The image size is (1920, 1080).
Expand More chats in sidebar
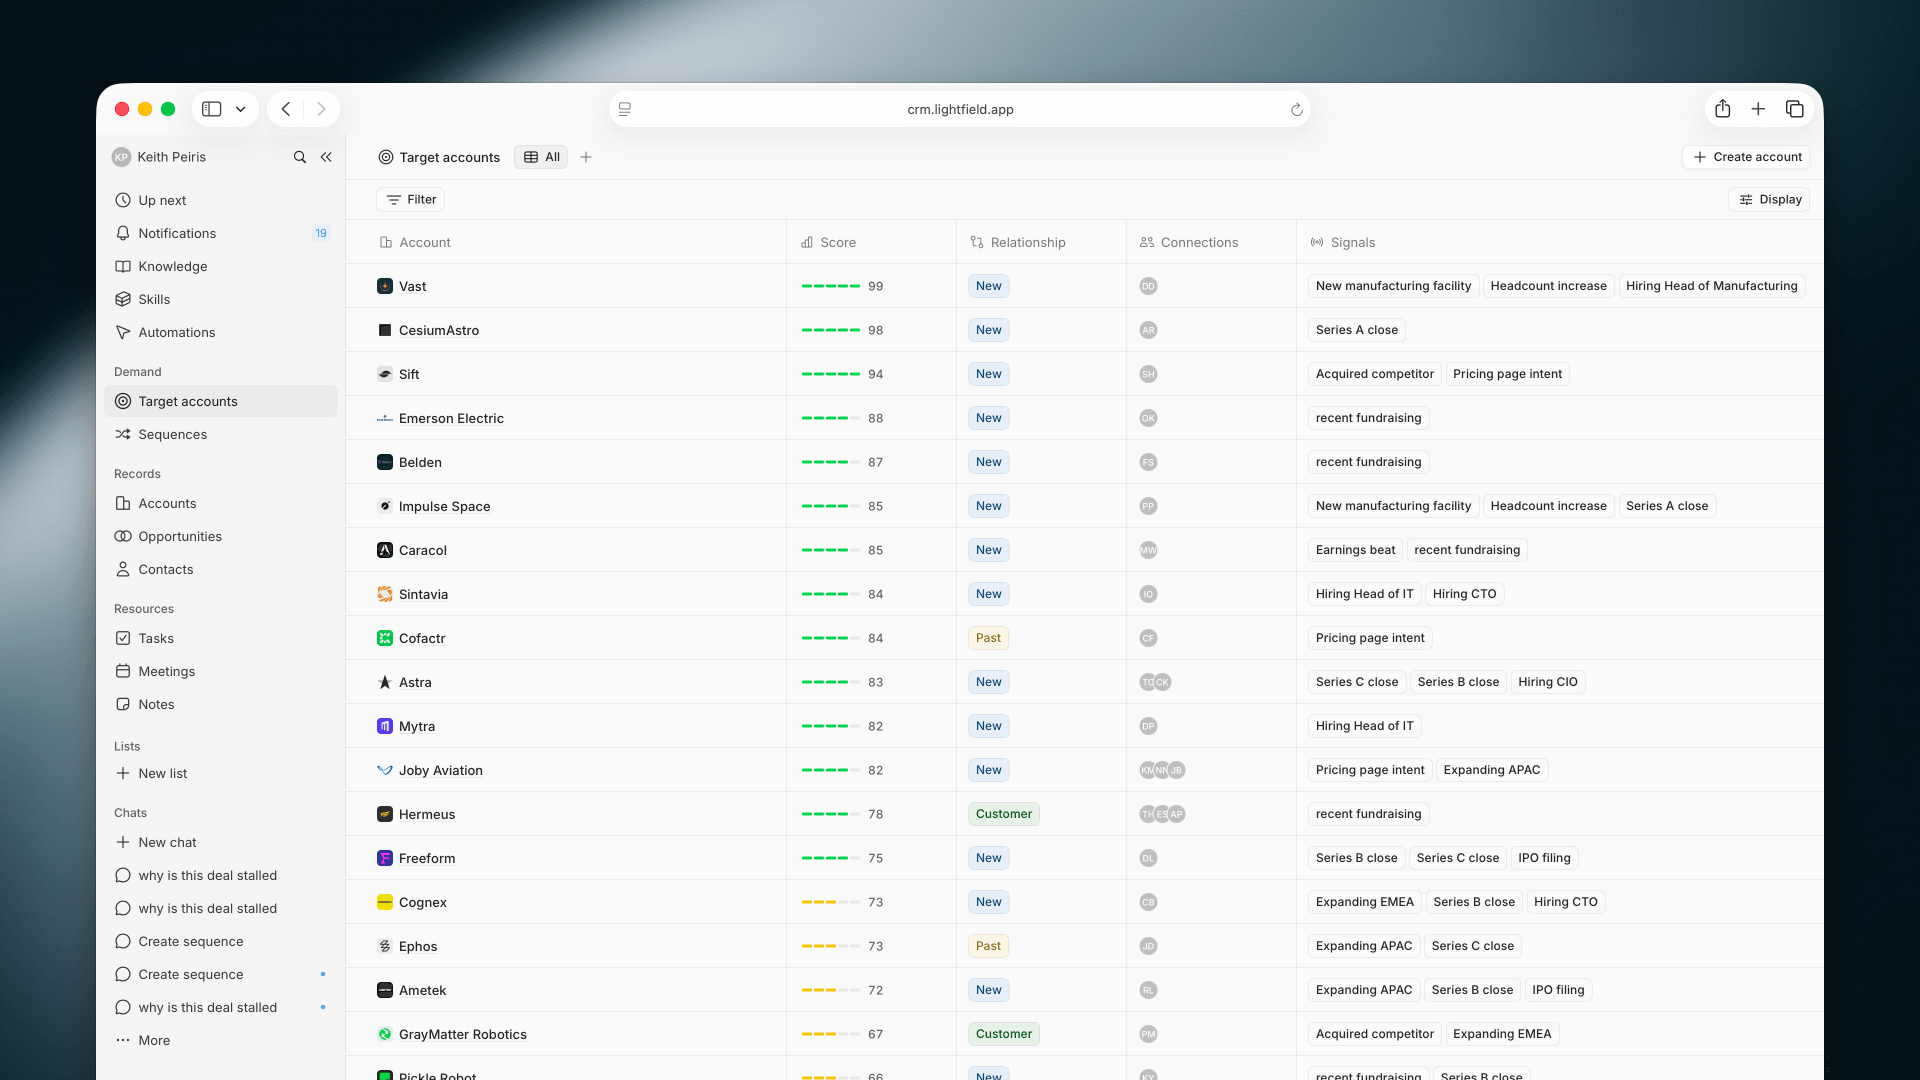221,1040
